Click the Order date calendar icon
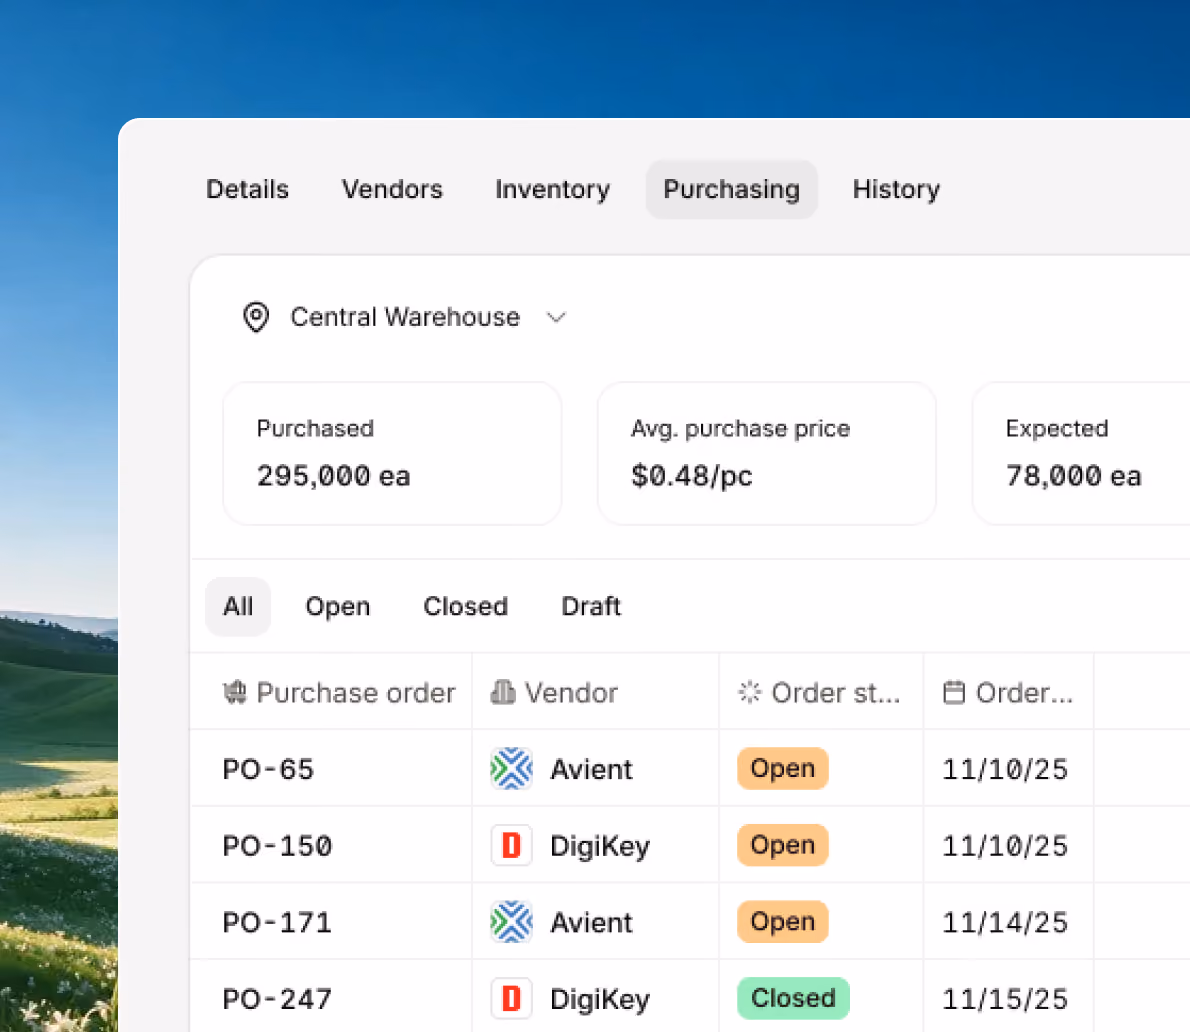 (954, 692)
